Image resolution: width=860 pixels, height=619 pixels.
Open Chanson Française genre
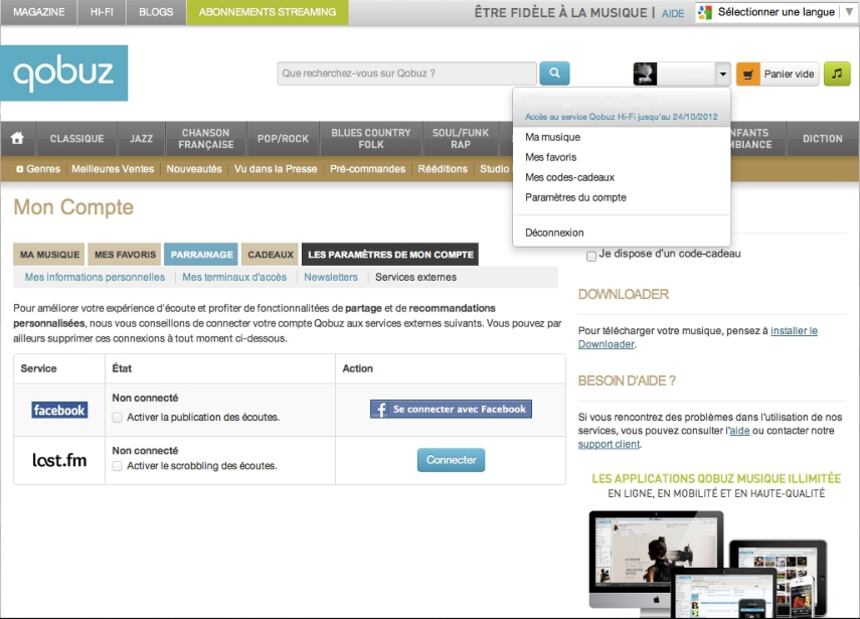[x=206, y=139]
